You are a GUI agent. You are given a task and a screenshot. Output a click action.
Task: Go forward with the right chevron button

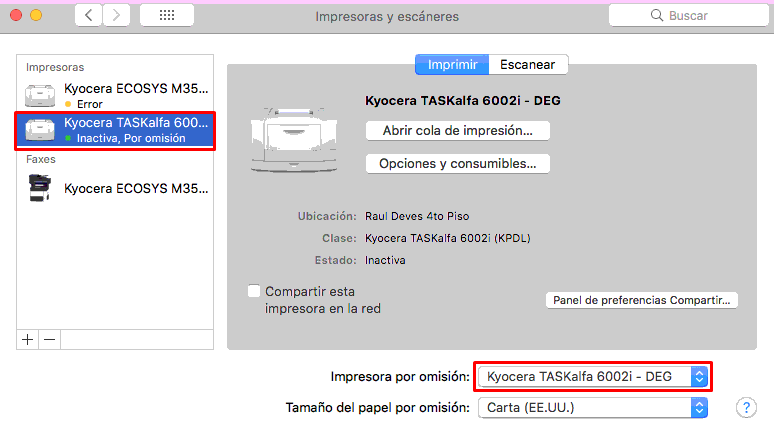coord(116,15)
